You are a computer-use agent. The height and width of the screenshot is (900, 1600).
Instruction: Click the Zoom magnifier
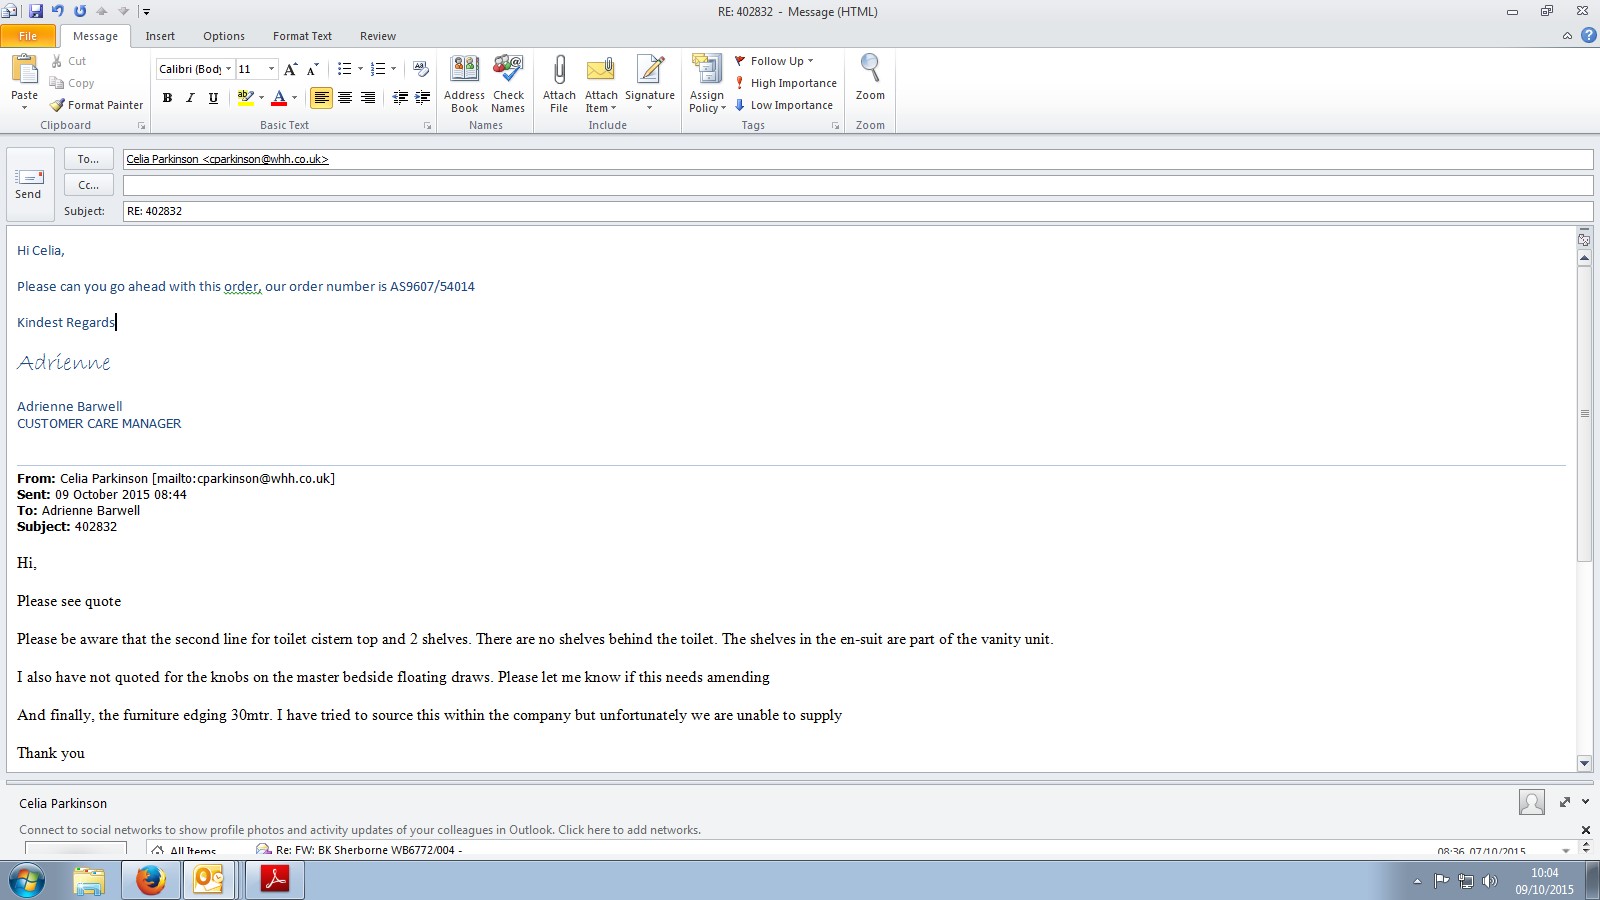pyautogui.click(x=870, y=78)
